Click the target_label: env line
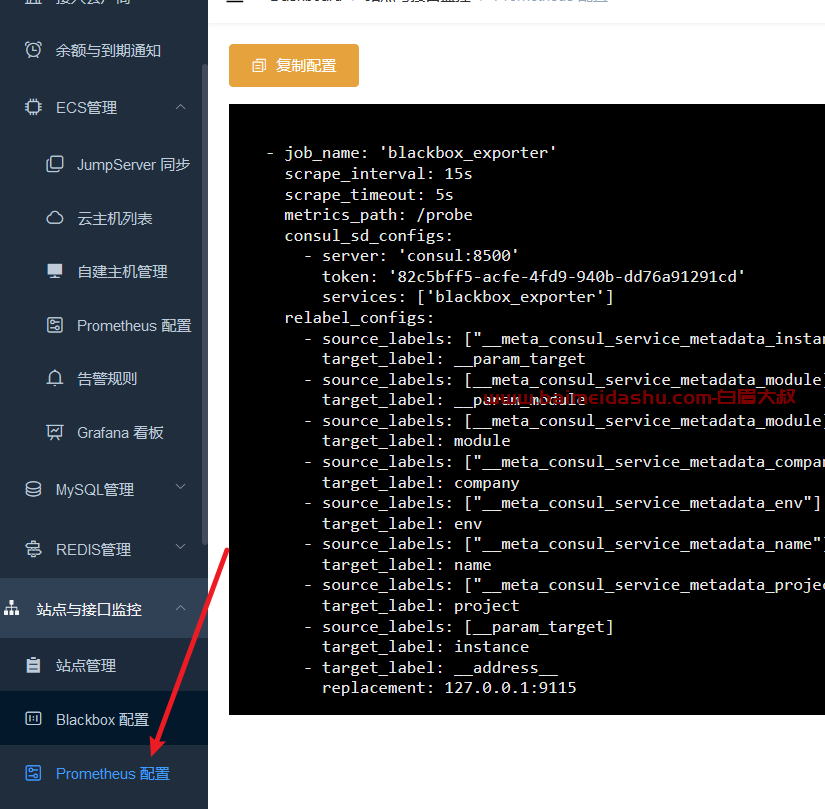Screen dimensions: 825x809 pyautogui.click(x=402, y=523)
